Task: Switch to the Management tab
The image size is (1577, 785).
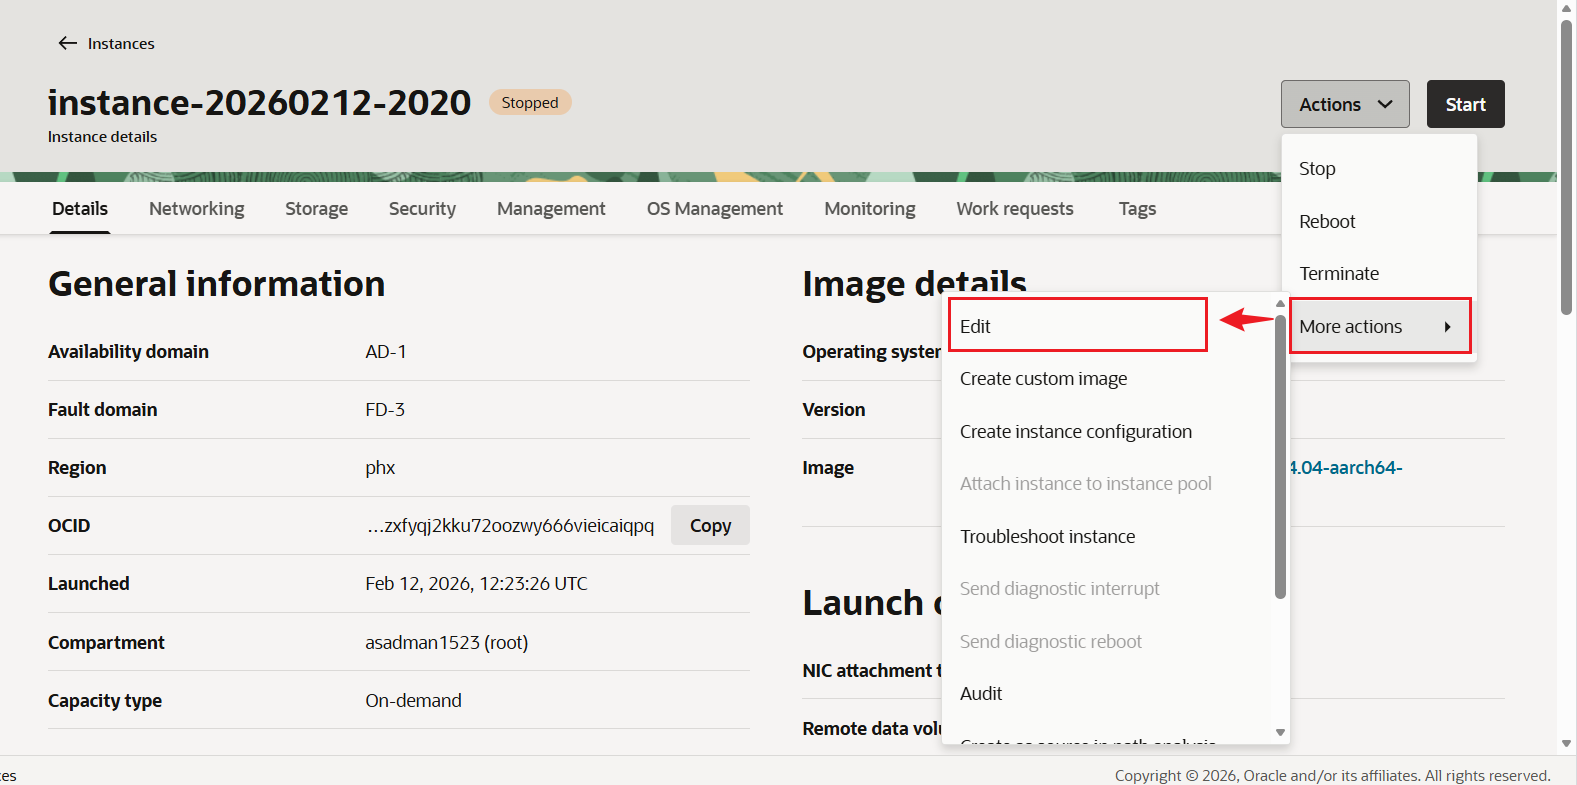Action: click(x=551, y=208)
